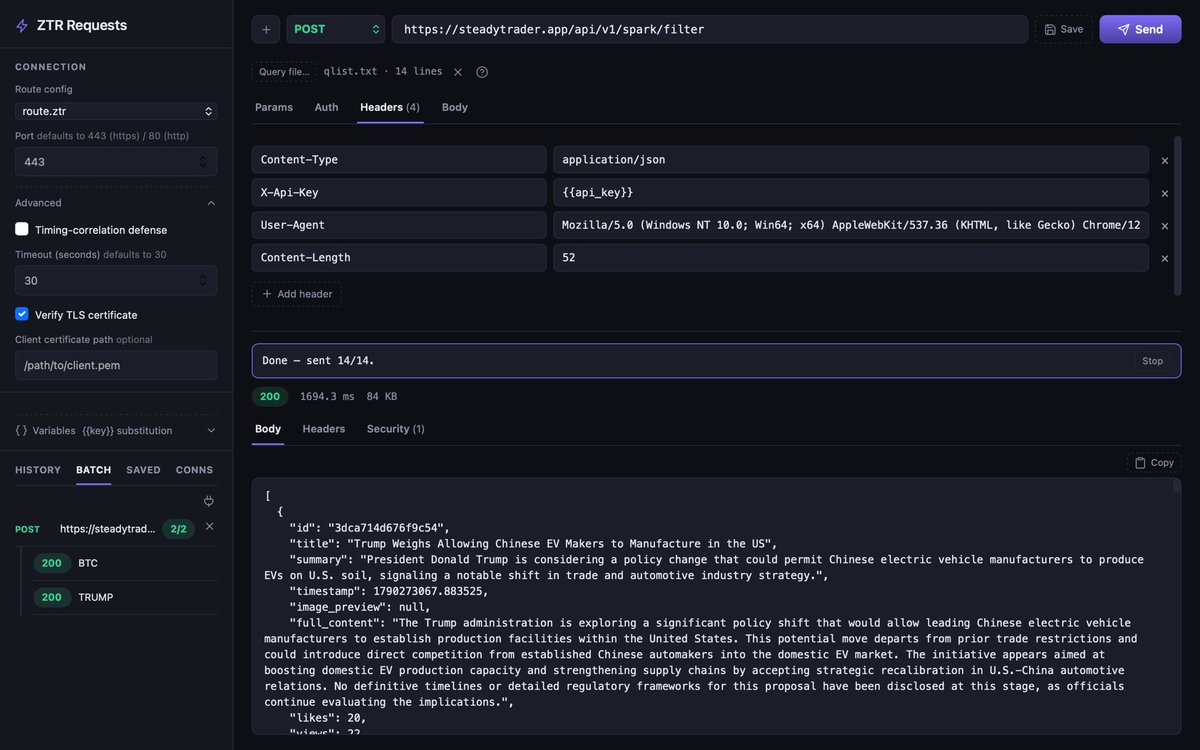The image size is (1200, 750).
Task: Edit the Content-Length header name field
Action: click(399, 258)
